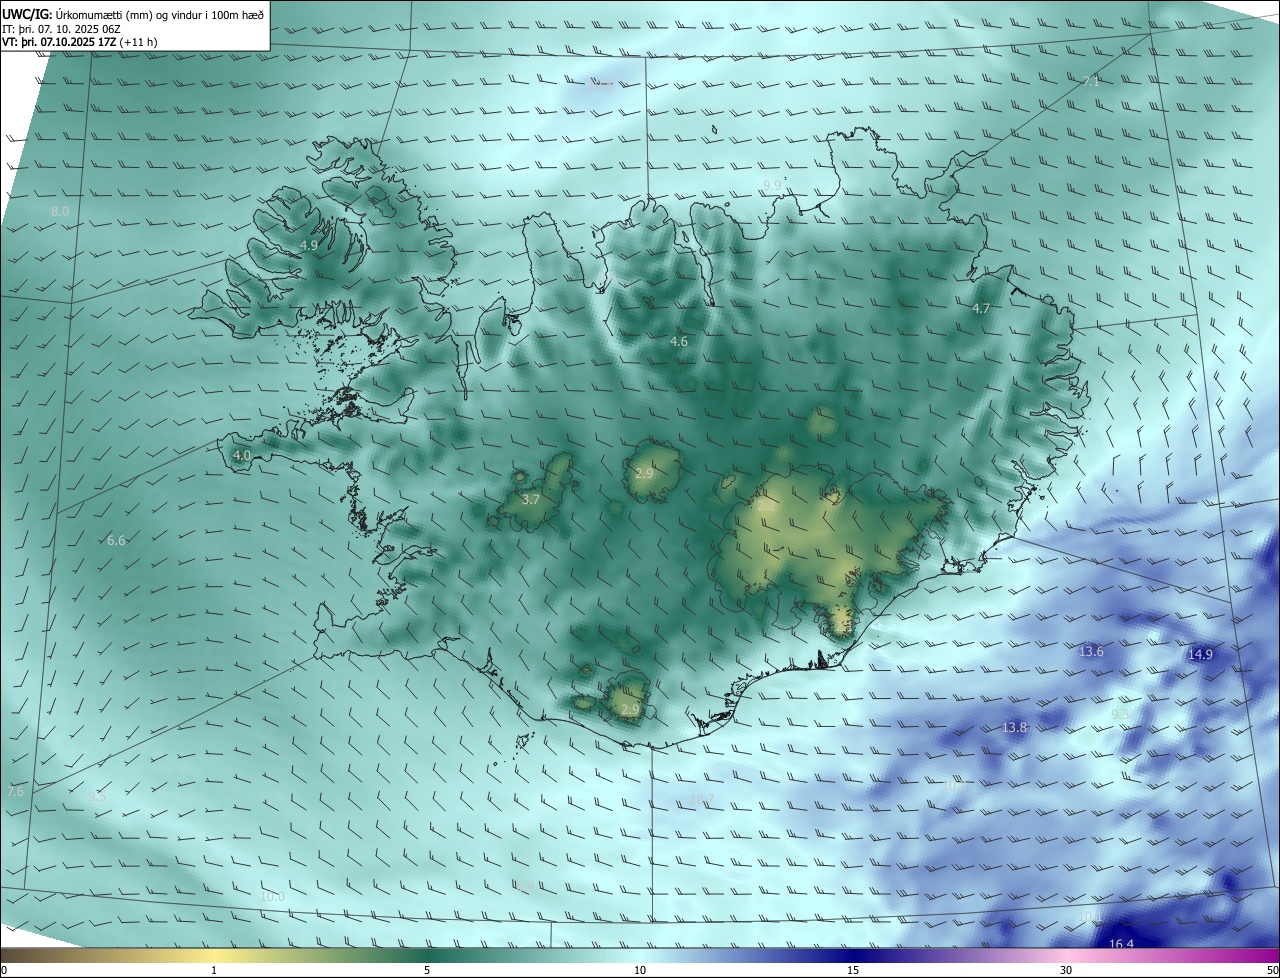The width and height of the screenshot is (1280, 978).
Task: Click the '50' tick on the color scale
Action: 1272,971
